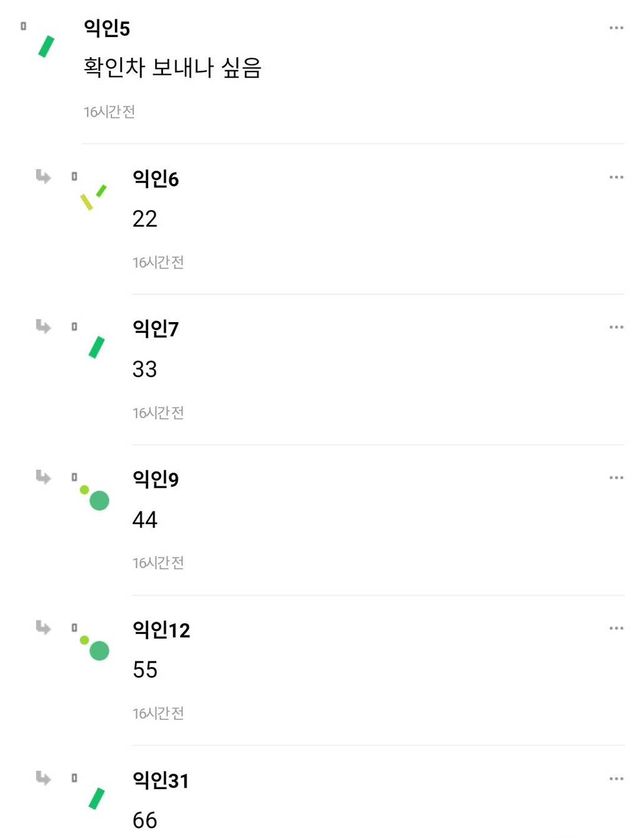Click the username 익인12
This screenshot has width=640, height=838.
tap(161, 630)
